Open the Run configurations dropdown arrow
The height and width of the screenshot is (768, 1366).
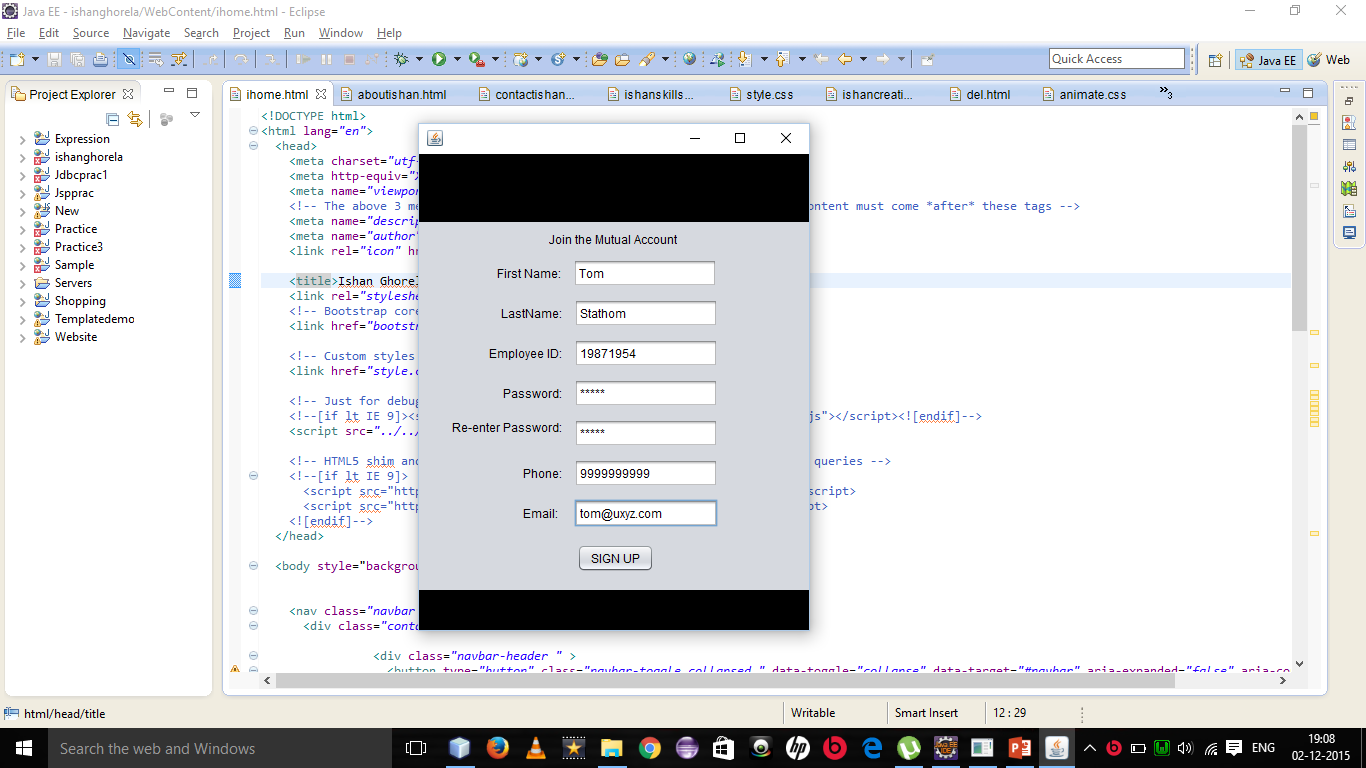(457, 60)
